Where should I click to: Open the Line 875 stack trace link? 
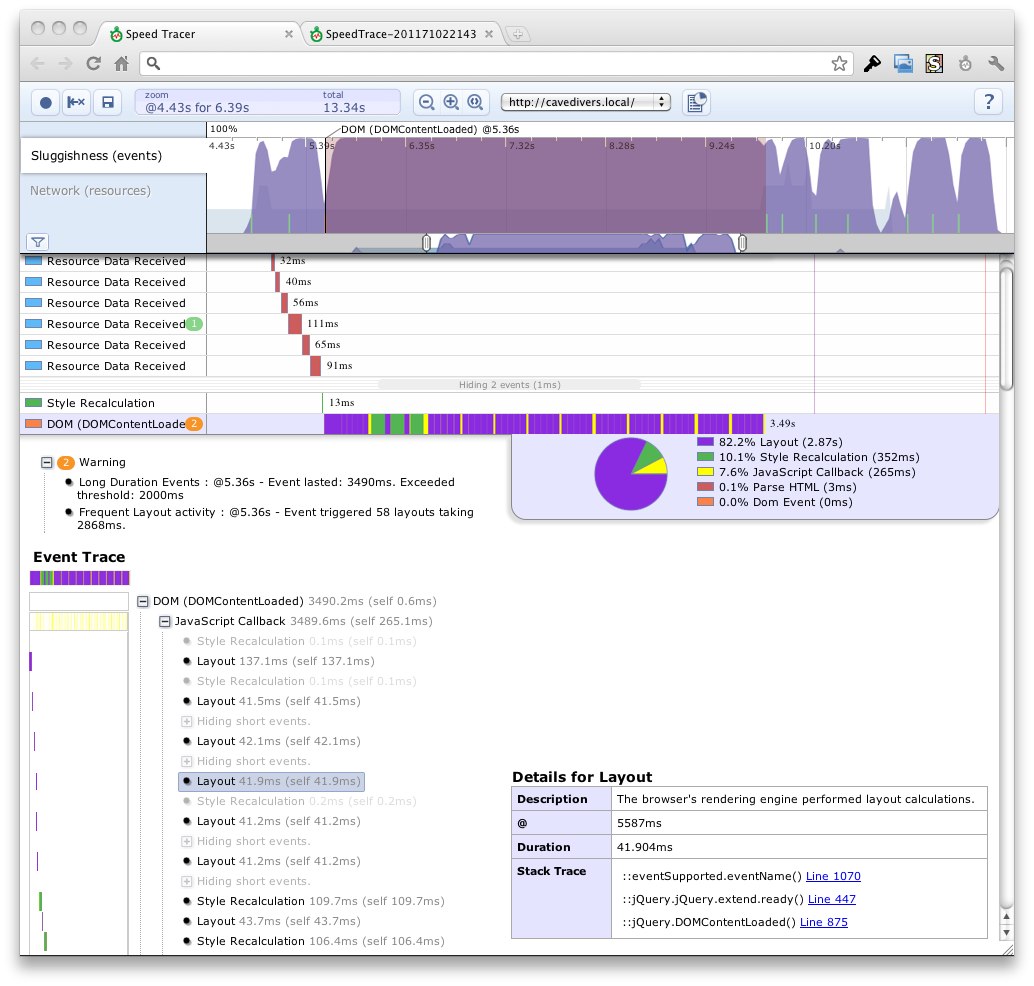[823, 923]
